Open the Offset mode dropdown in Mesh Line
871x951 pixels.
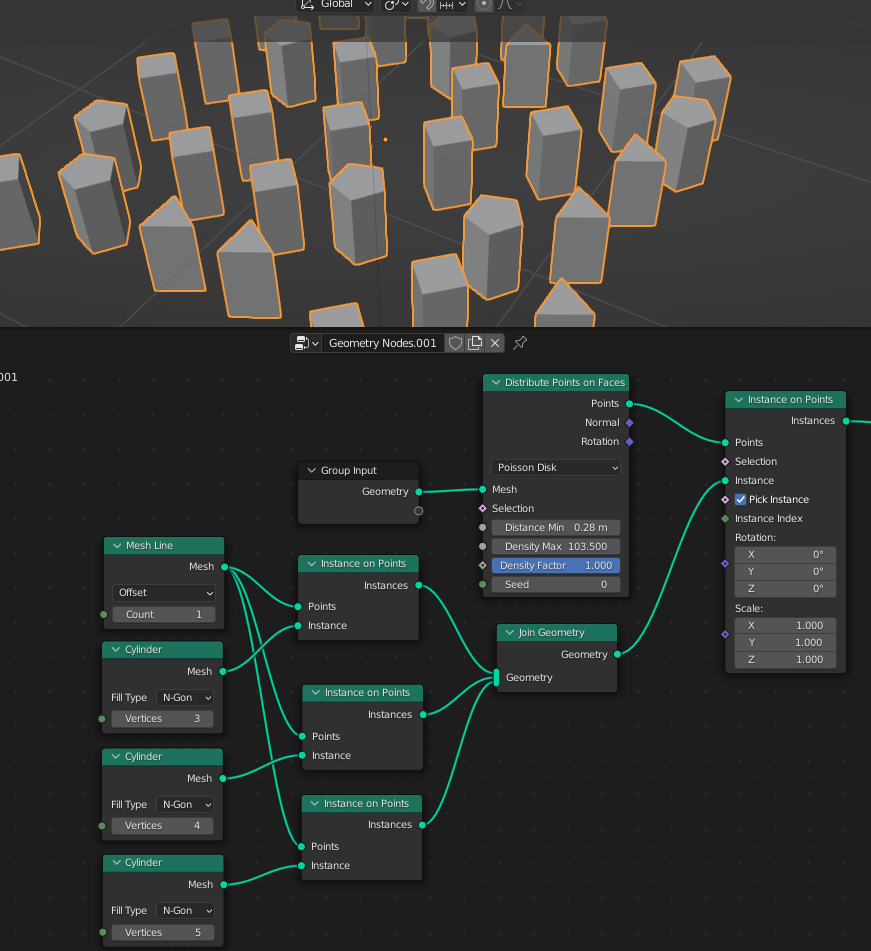[x=164, y=593]
